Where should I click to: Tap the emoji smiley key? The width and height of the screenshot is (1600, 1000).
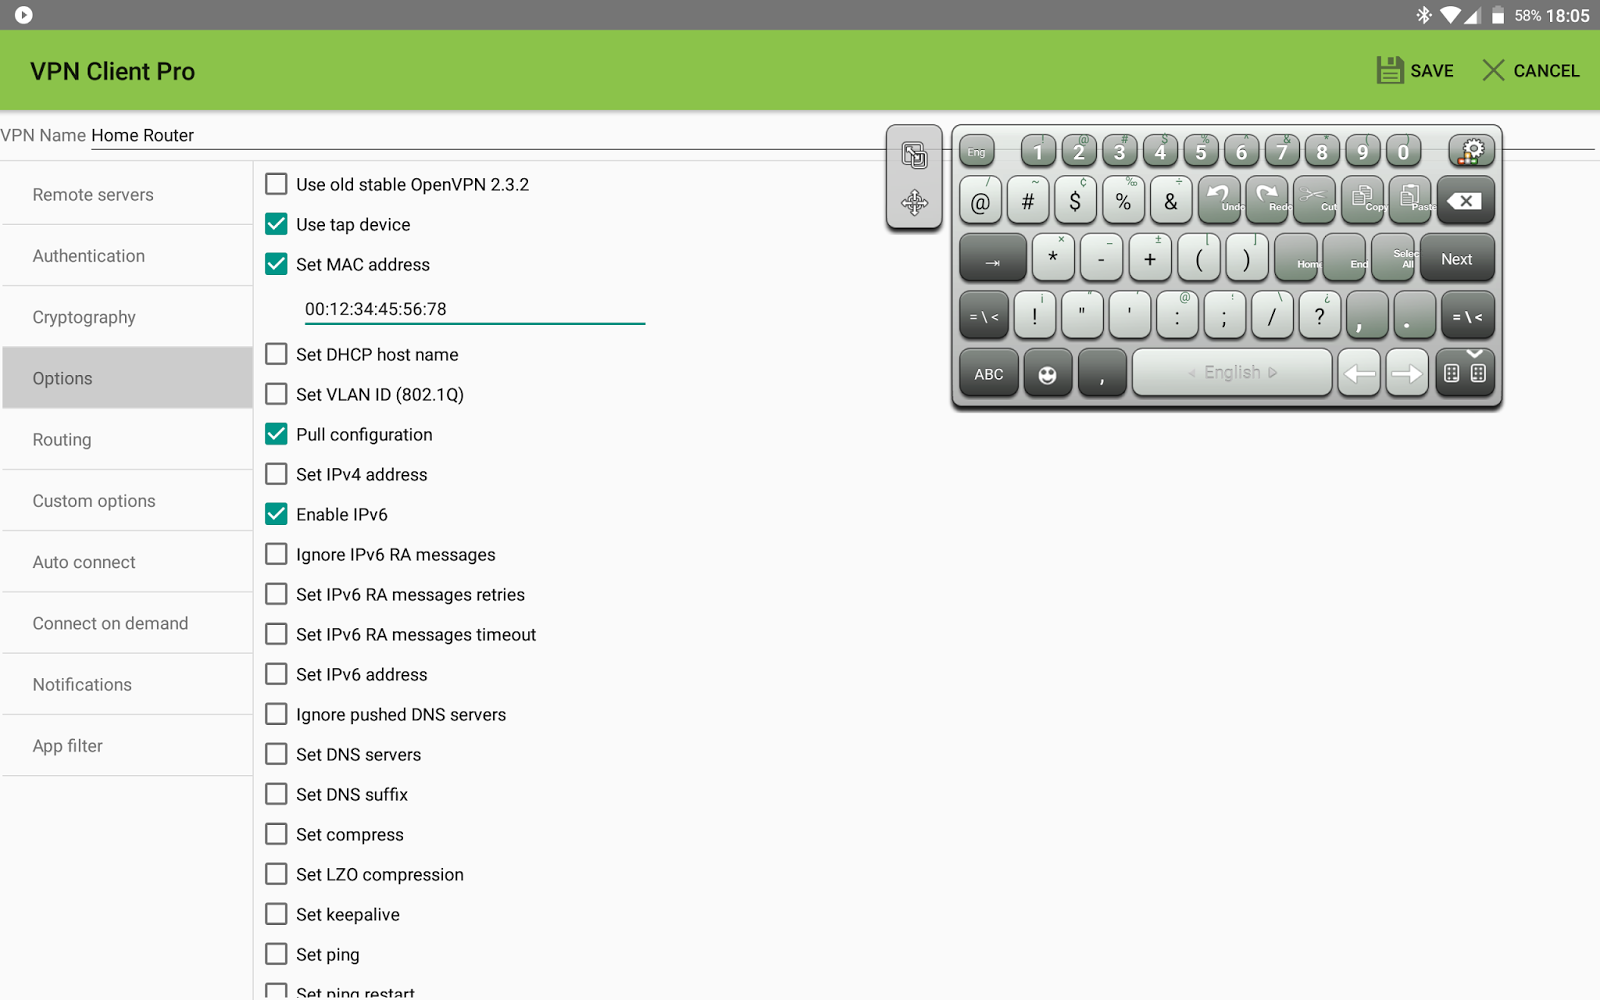pyautogui.click(x=1047, y=374)
